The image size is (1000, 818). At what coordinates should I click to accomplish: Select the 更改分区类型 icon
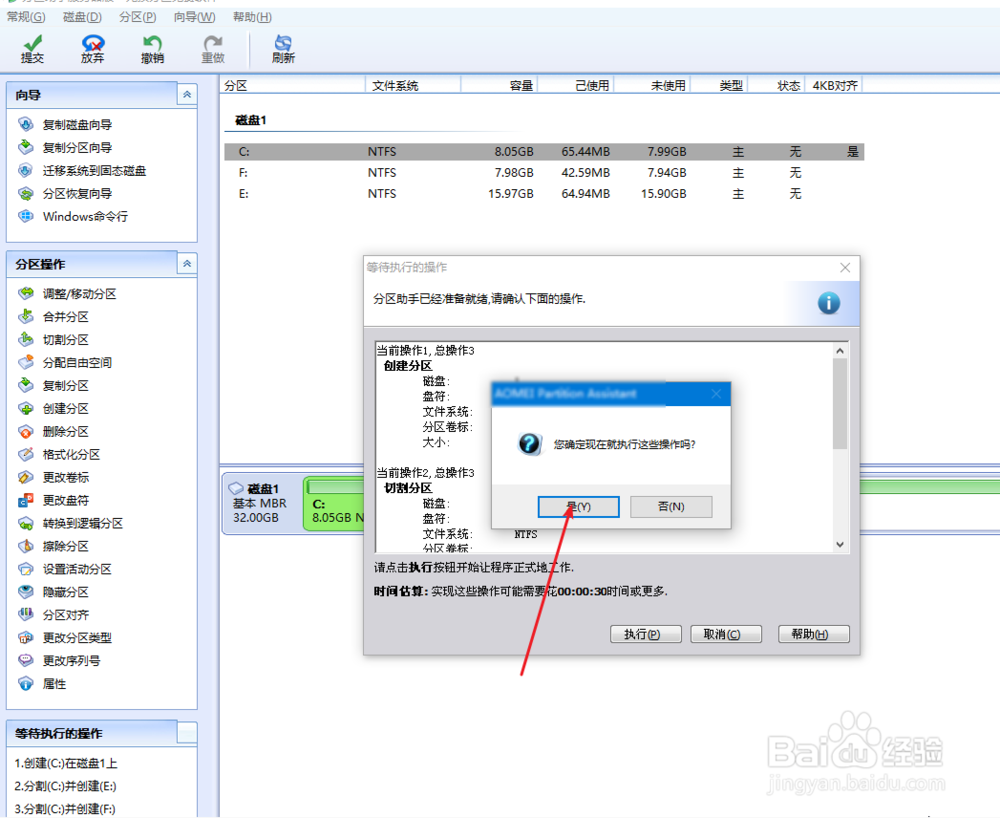point(26,638)
